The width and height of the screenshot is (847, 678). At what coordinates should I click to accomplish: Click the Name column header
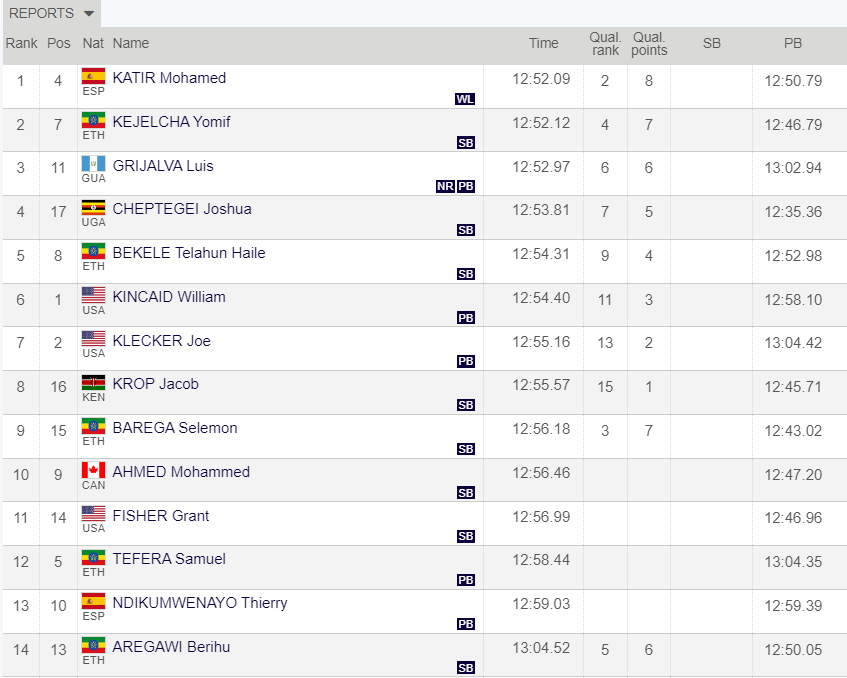click(131, 43)
